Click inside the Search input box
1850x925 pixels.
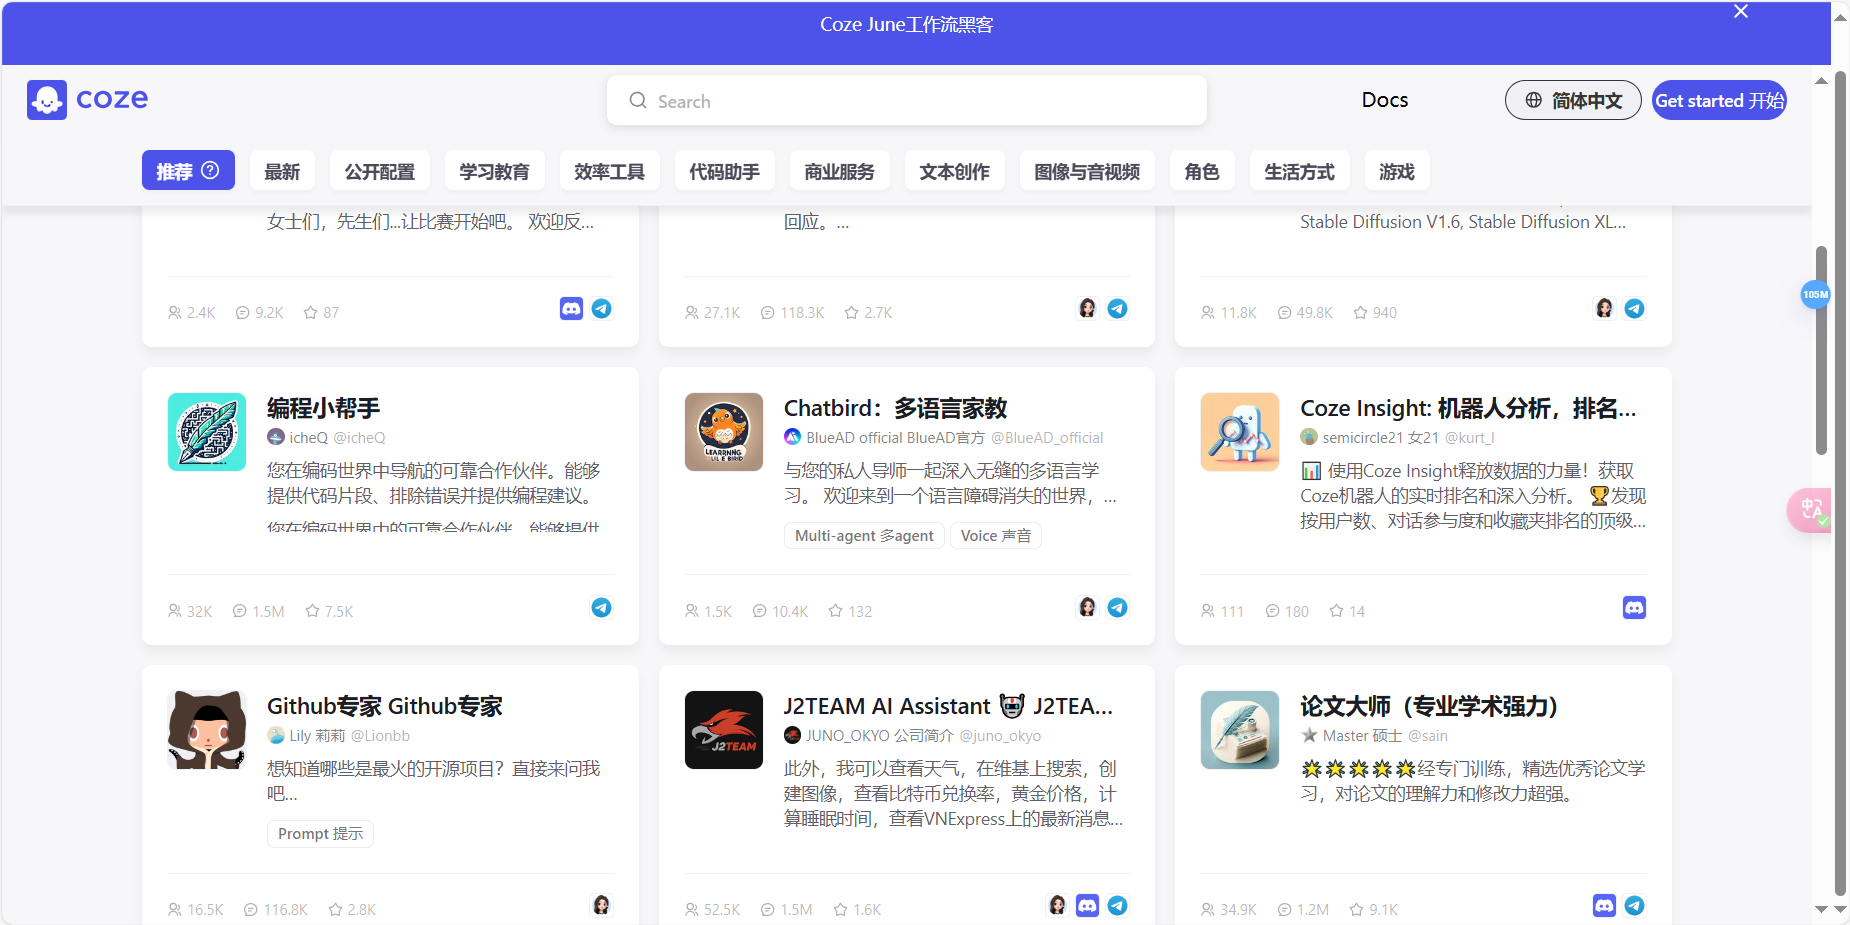[900, 100]
